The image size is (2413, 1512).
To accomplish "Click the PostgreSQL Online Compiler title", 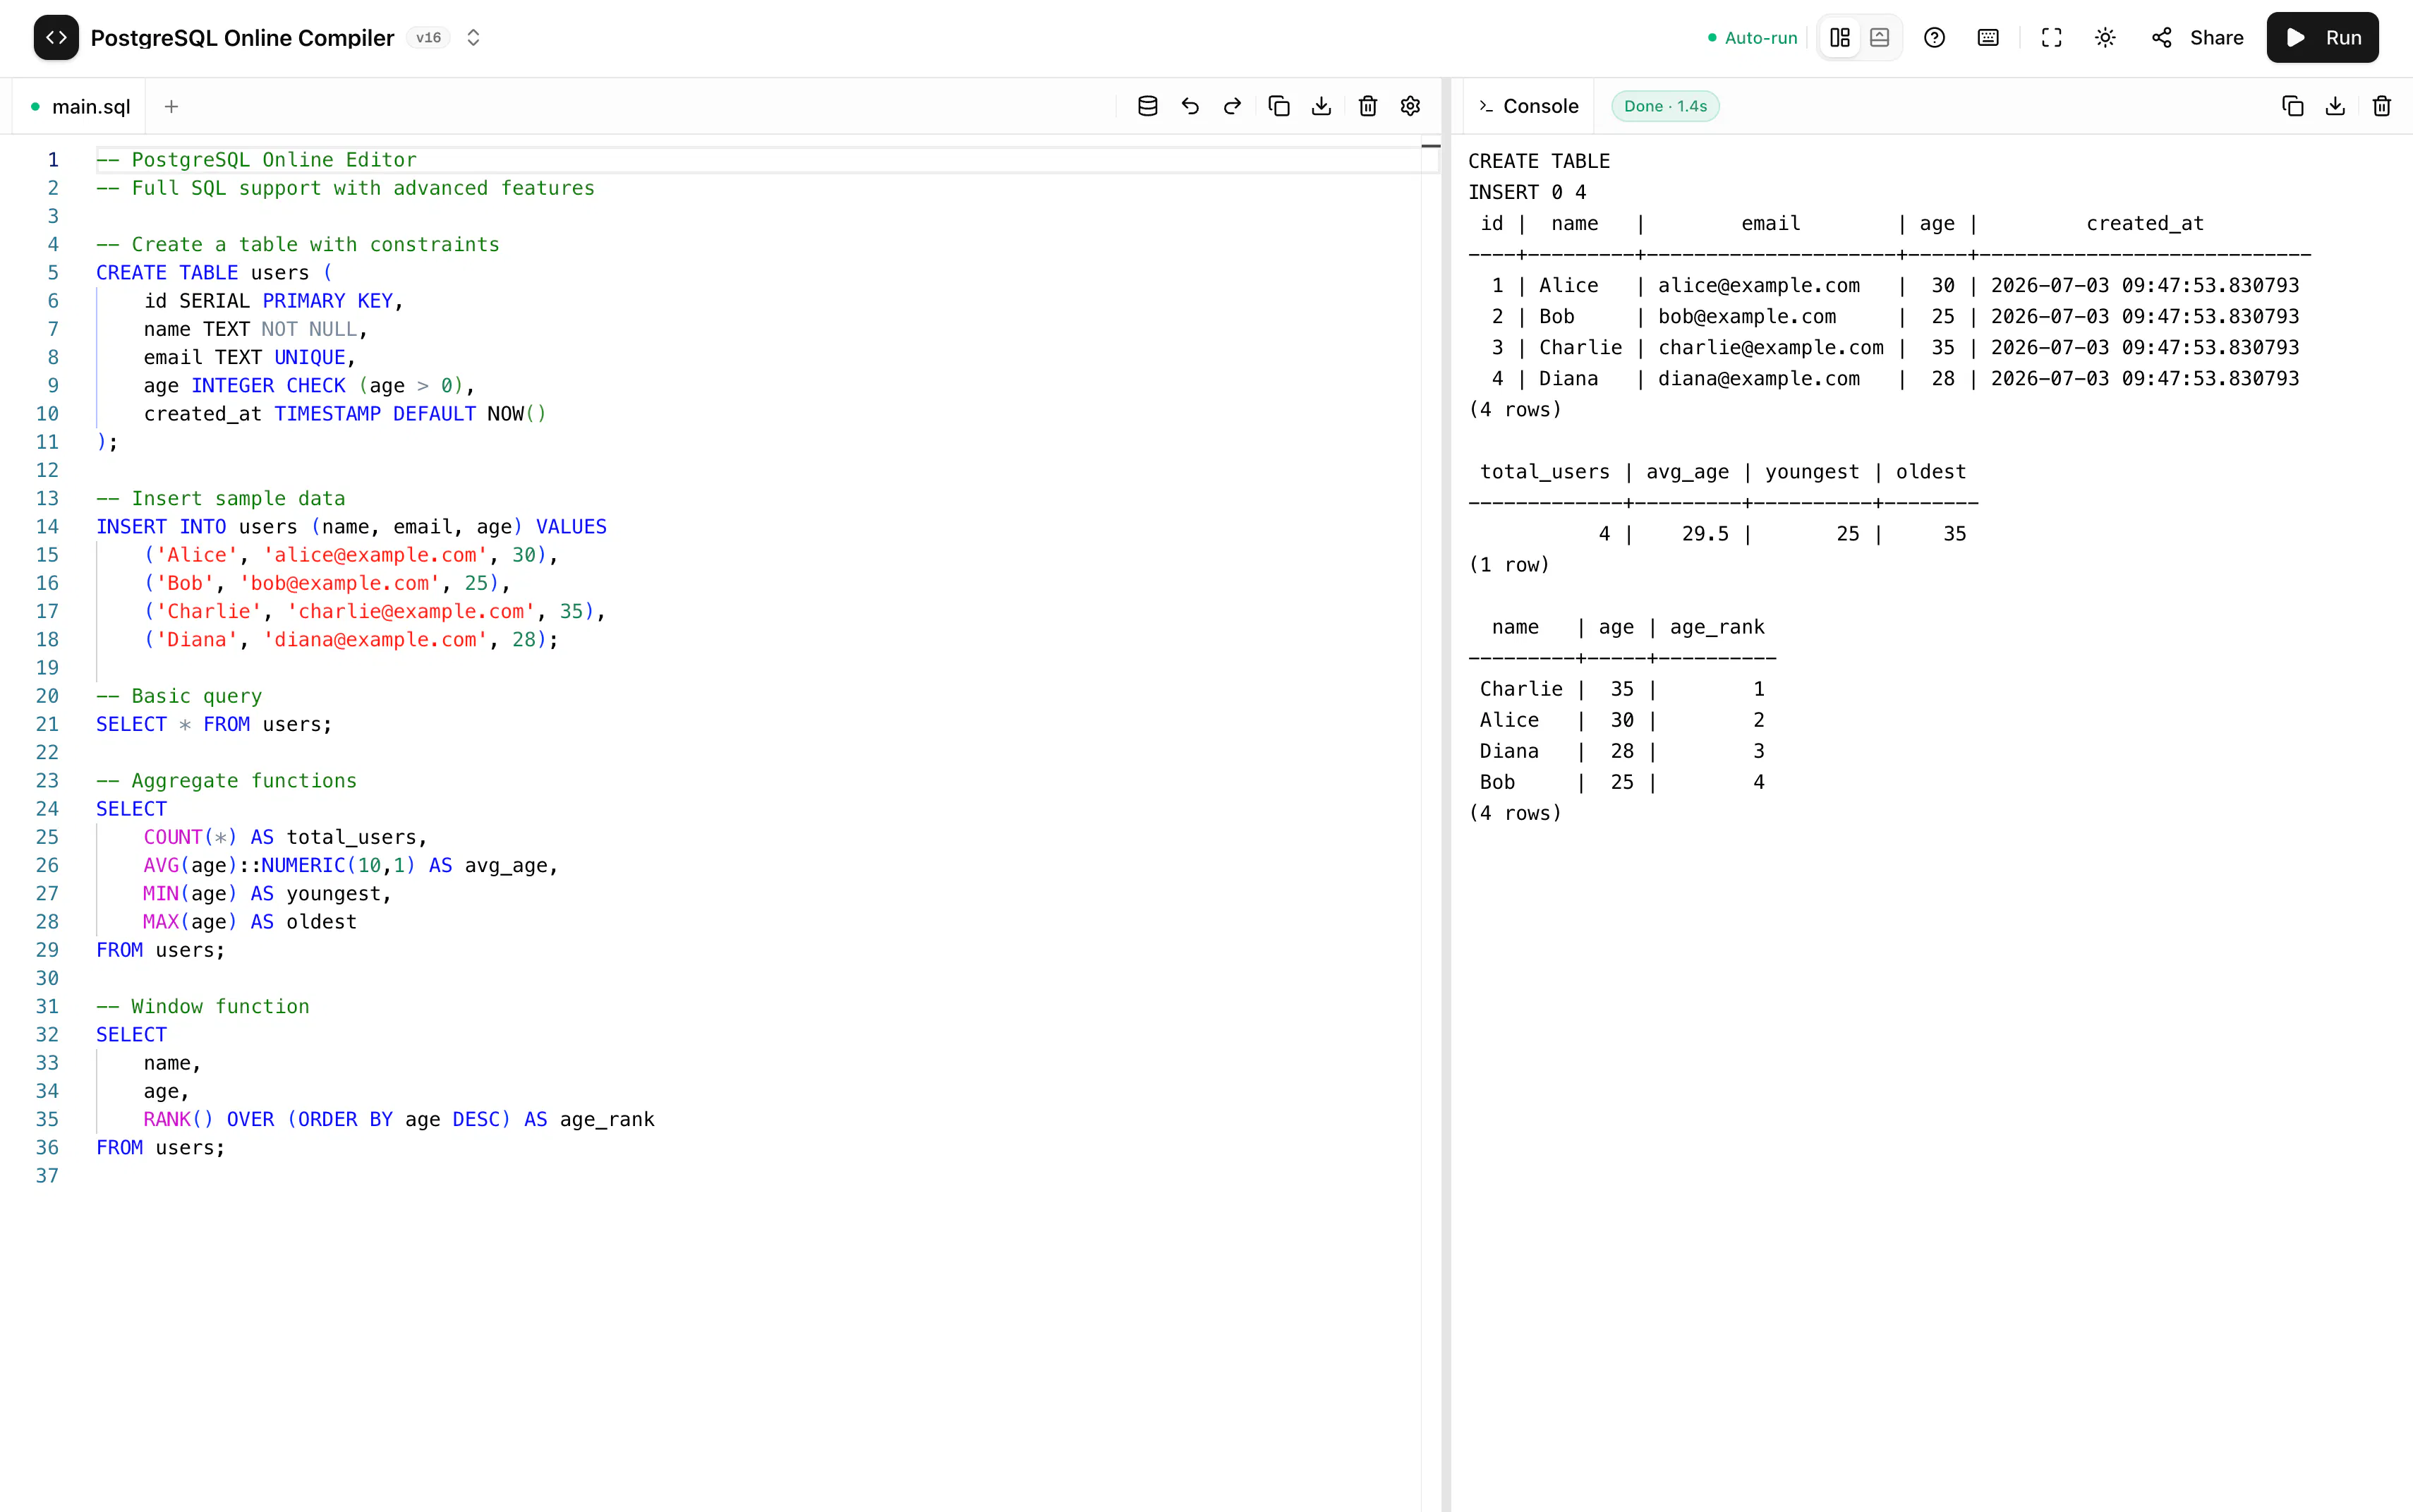I will [243, 38].
